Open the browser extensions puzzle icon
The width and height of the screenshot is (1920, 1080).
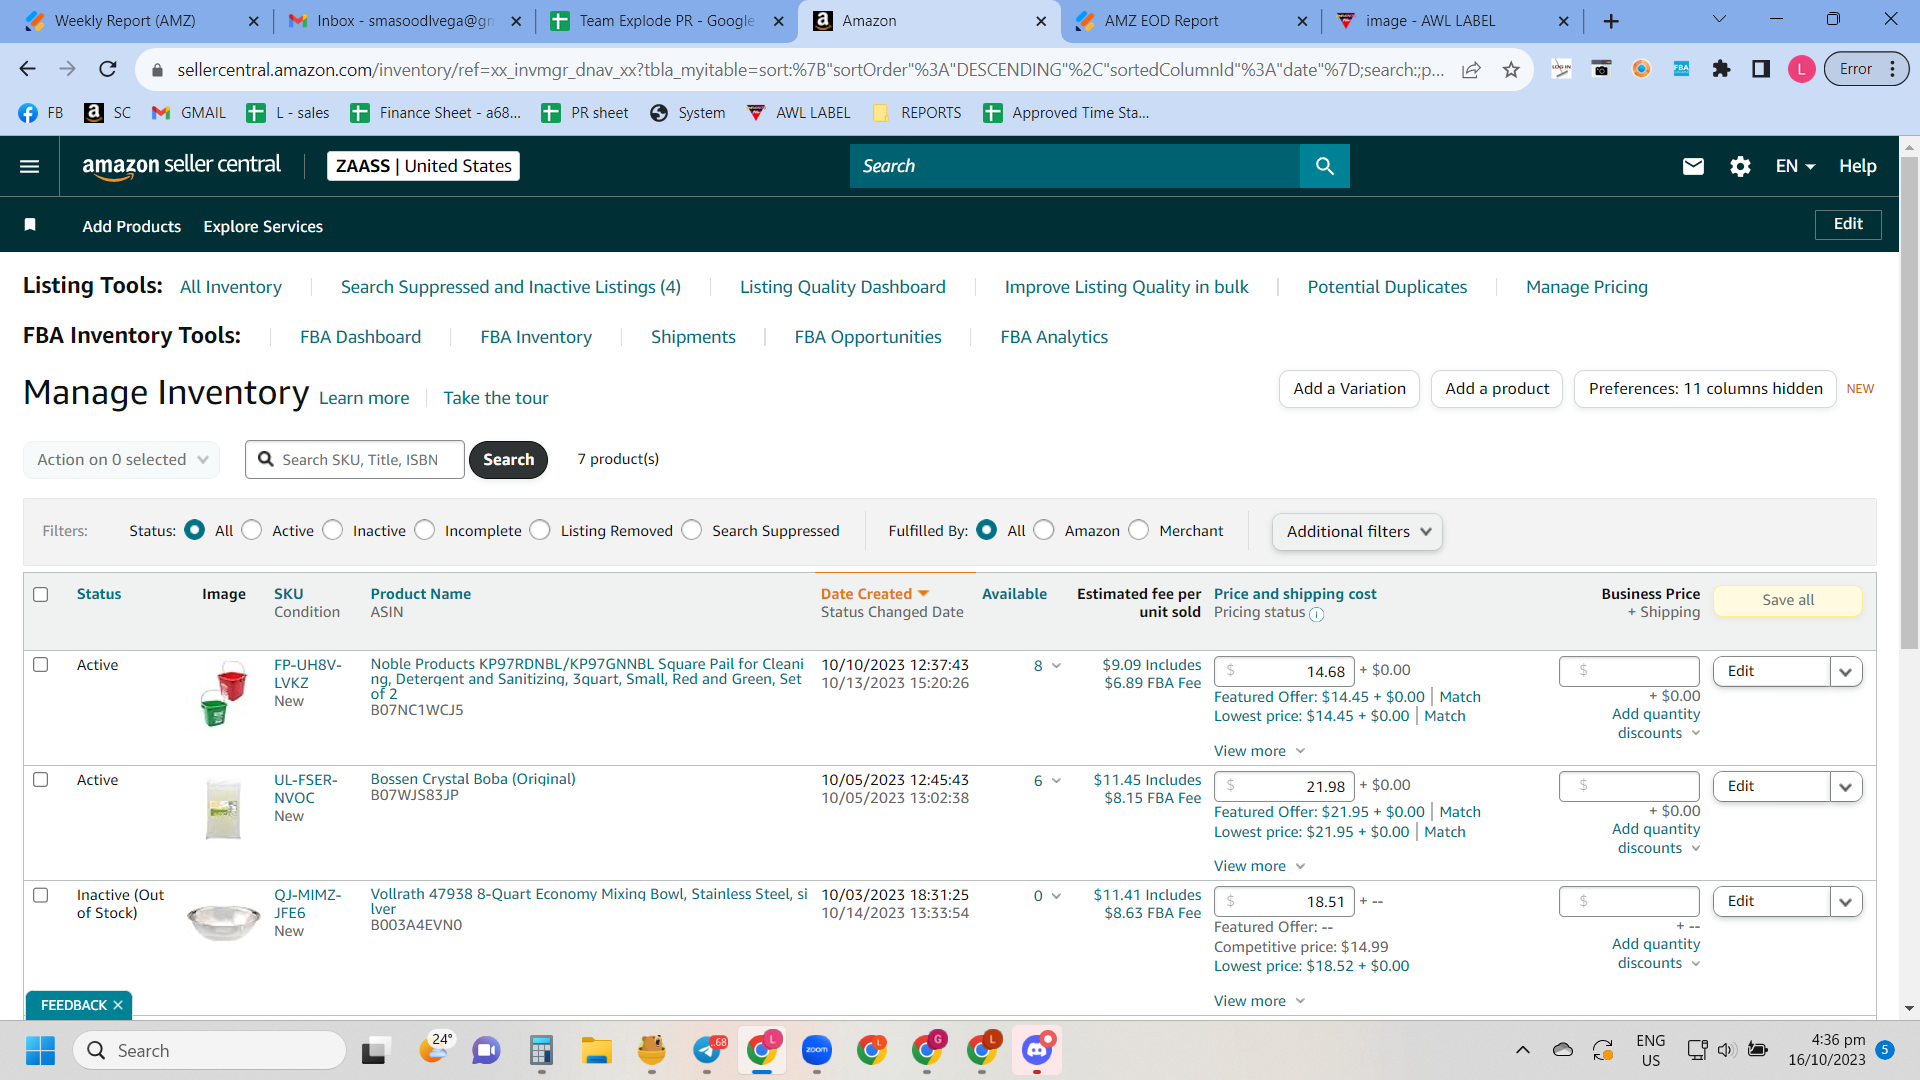point(1721,69)
